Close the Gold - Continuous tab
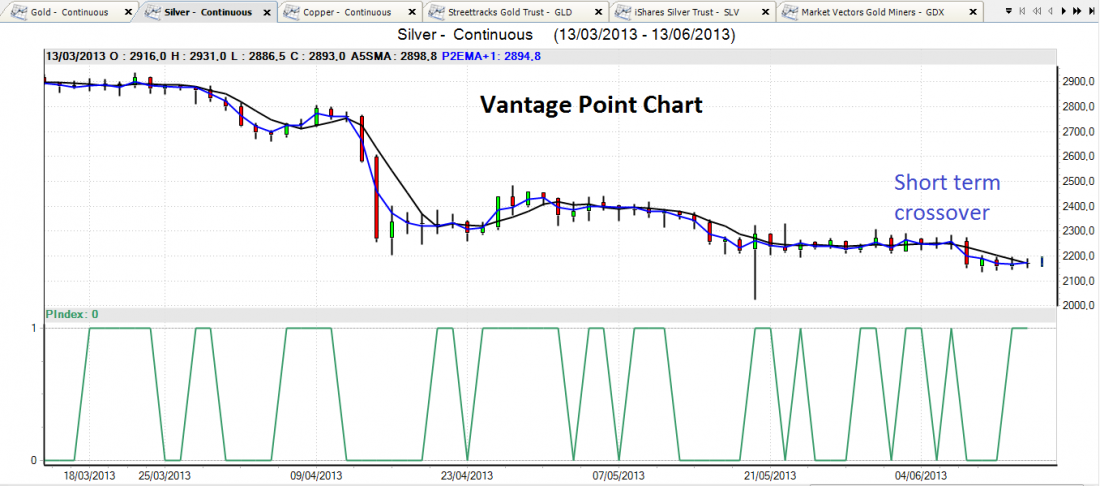 click(127, 12)
